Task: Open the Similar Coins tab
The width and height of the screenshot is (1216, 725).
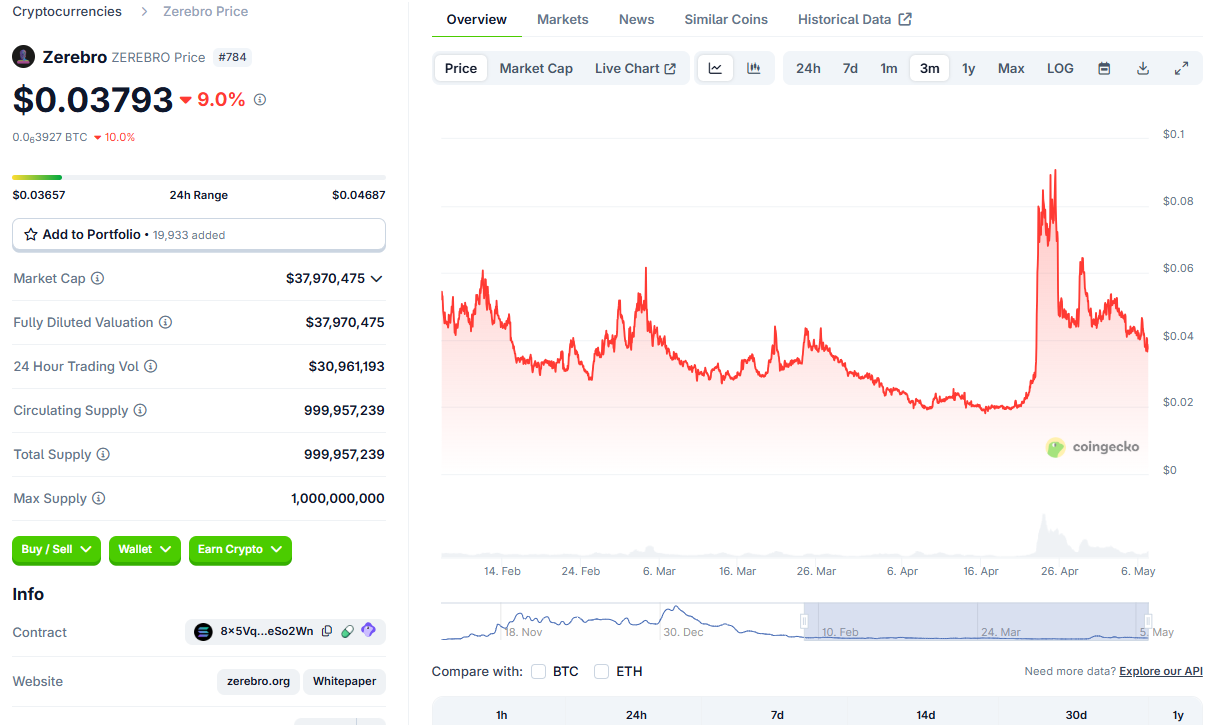Action: click(726, 19)
